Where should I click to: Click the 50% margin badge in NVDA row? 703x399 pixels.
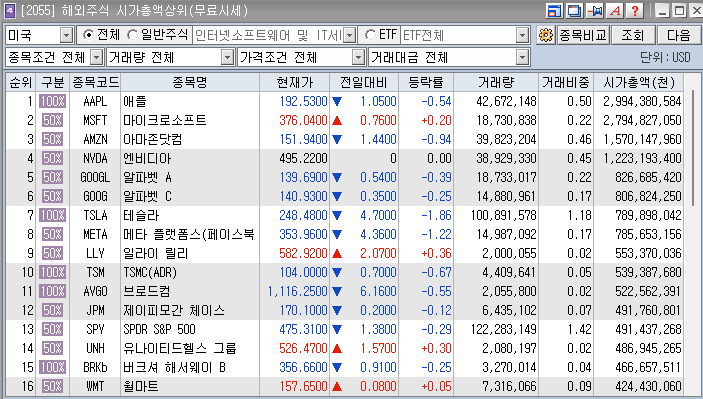click(52, 158)
